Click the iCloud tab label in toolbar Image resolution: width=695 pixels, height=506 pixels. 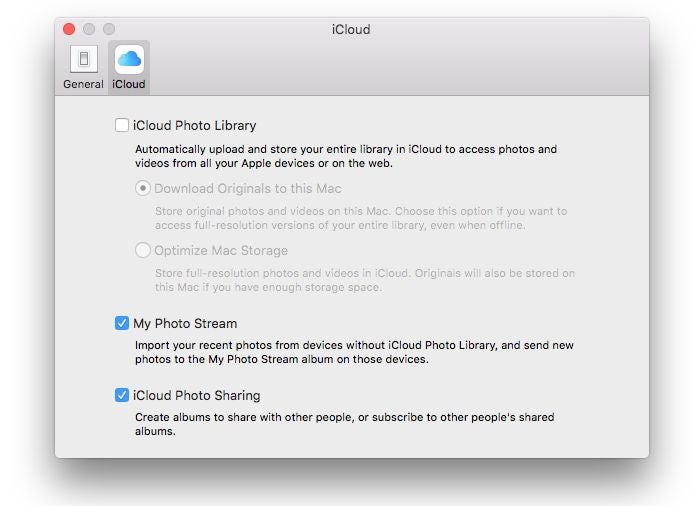(129, 84)
